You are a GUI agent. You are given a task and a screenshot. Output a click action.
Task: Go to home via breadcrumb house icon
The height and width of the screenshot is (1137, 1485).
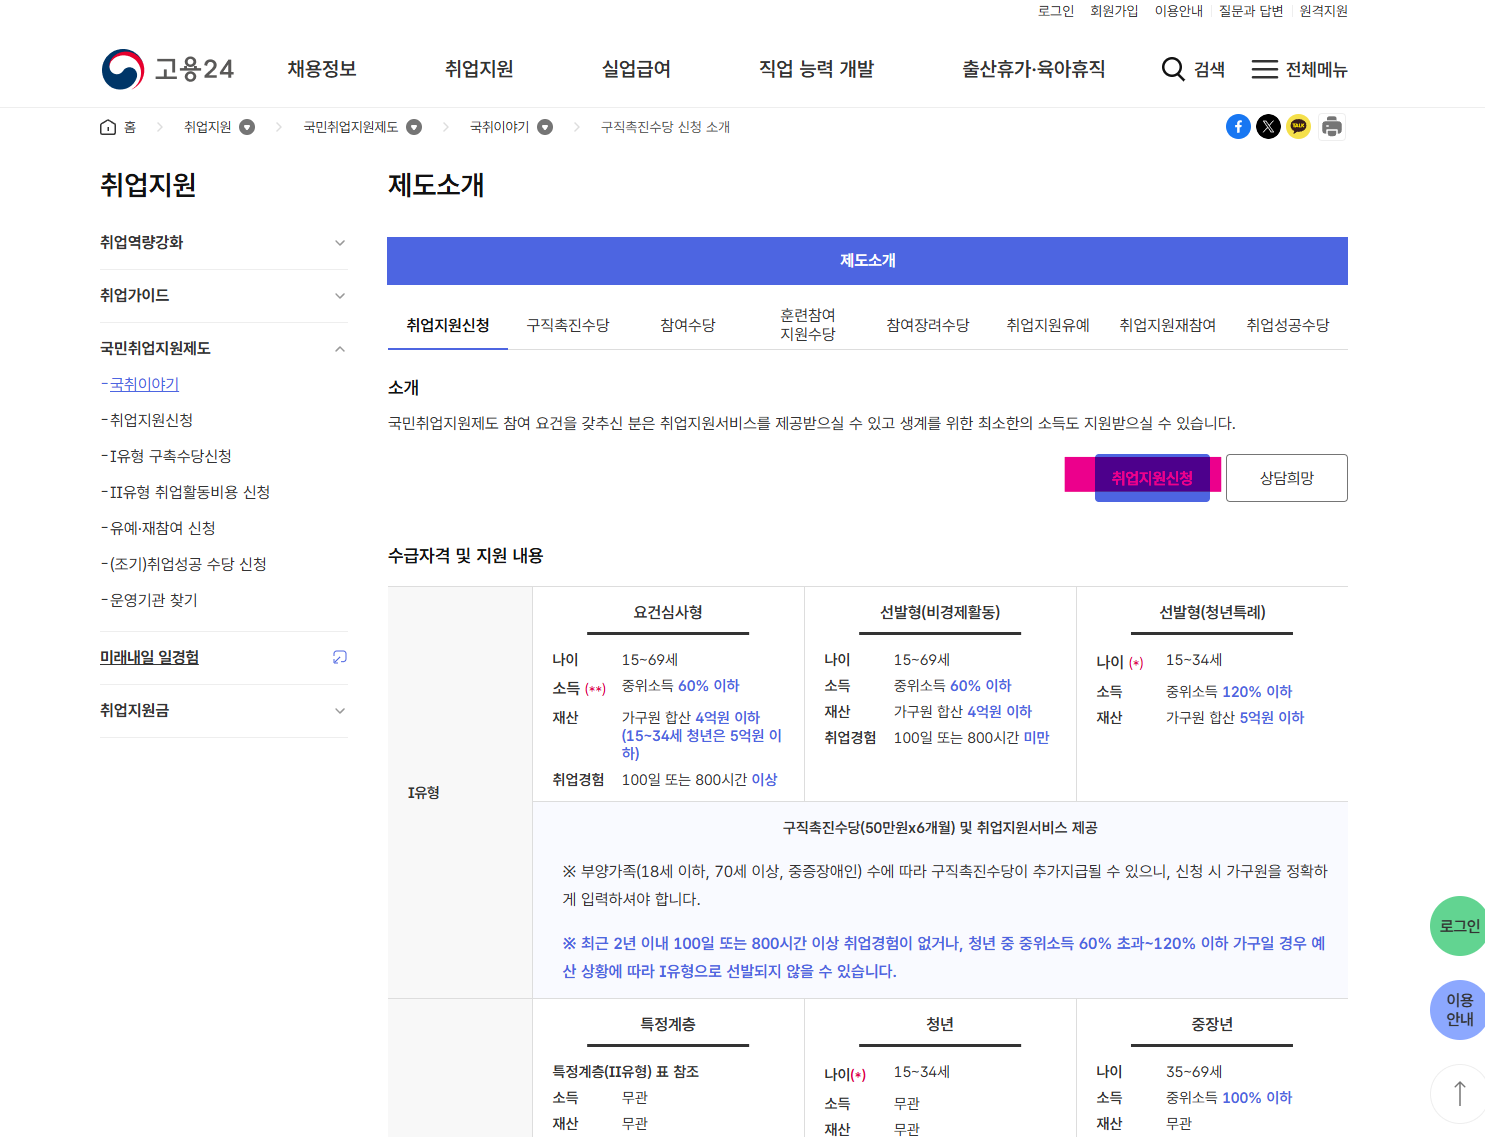click(x=108, y=127)
